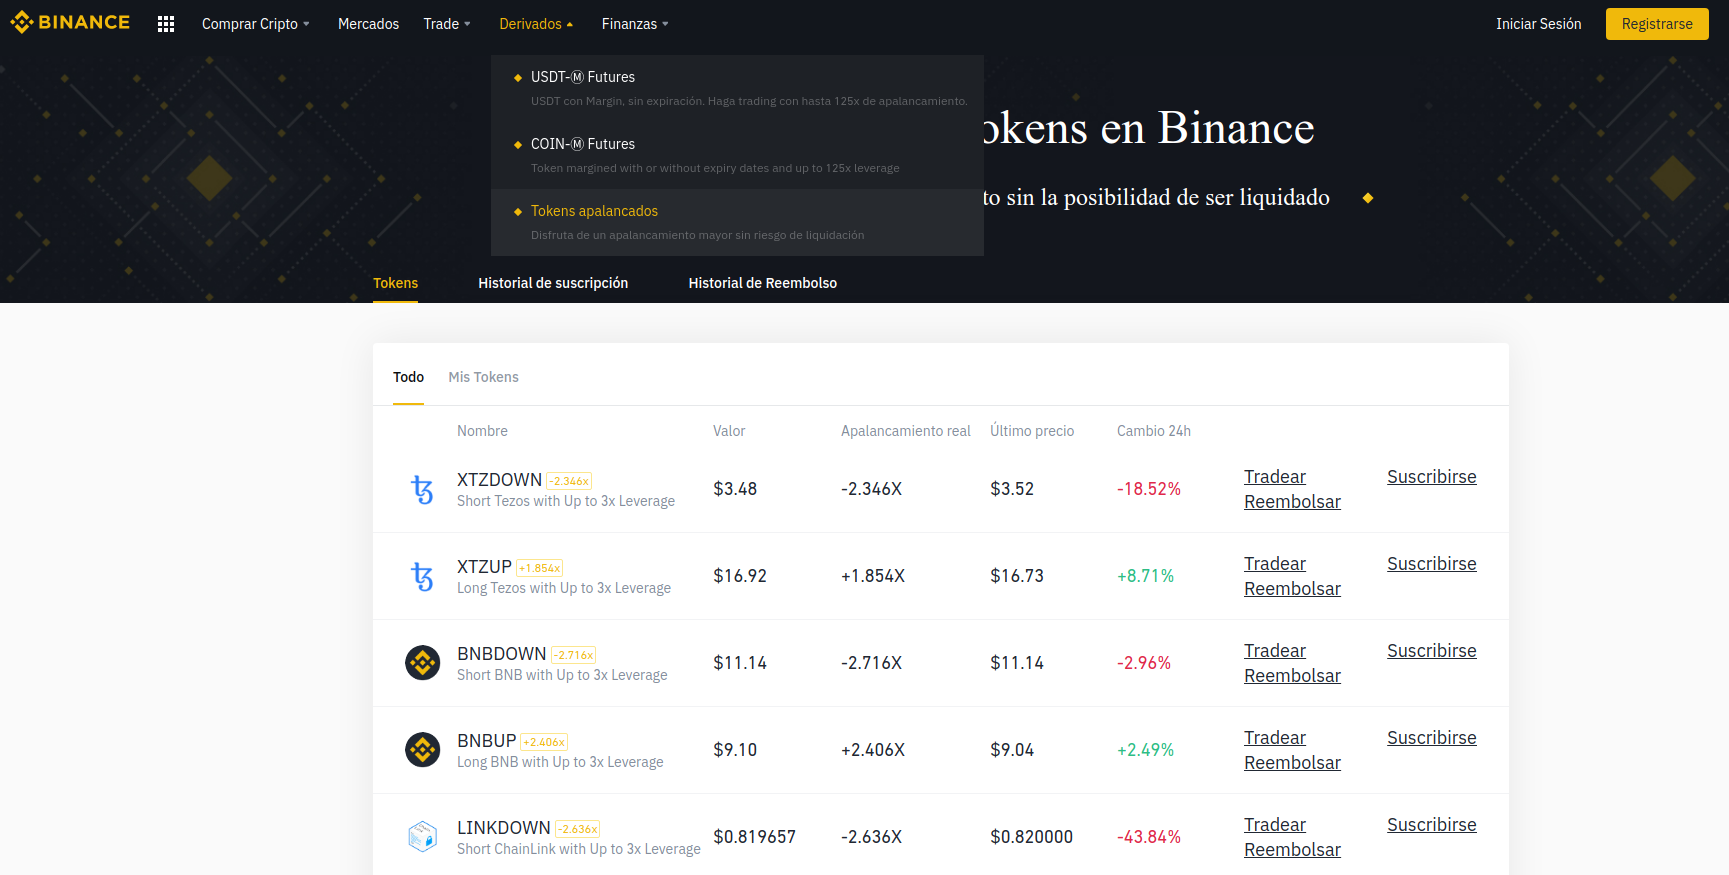Switch to Historial de suscripción tab
The width and height of the screenshot is (1729, 875).
pos(553,283)
